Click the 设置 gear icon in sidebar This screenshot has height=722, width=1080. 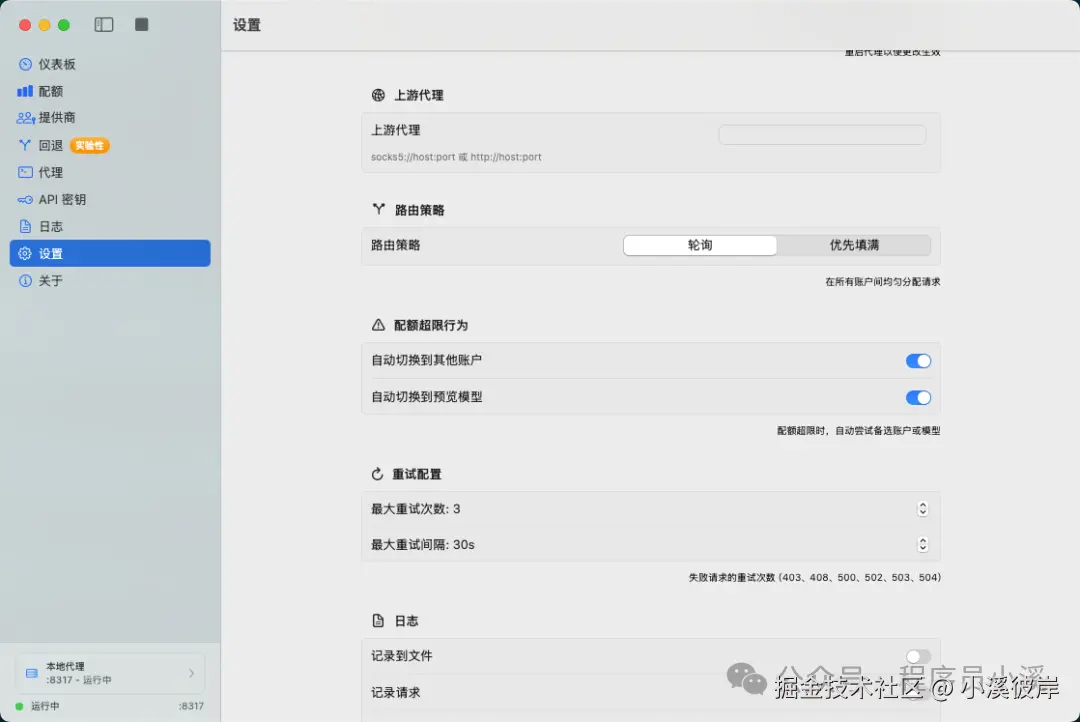click(25, 254)
